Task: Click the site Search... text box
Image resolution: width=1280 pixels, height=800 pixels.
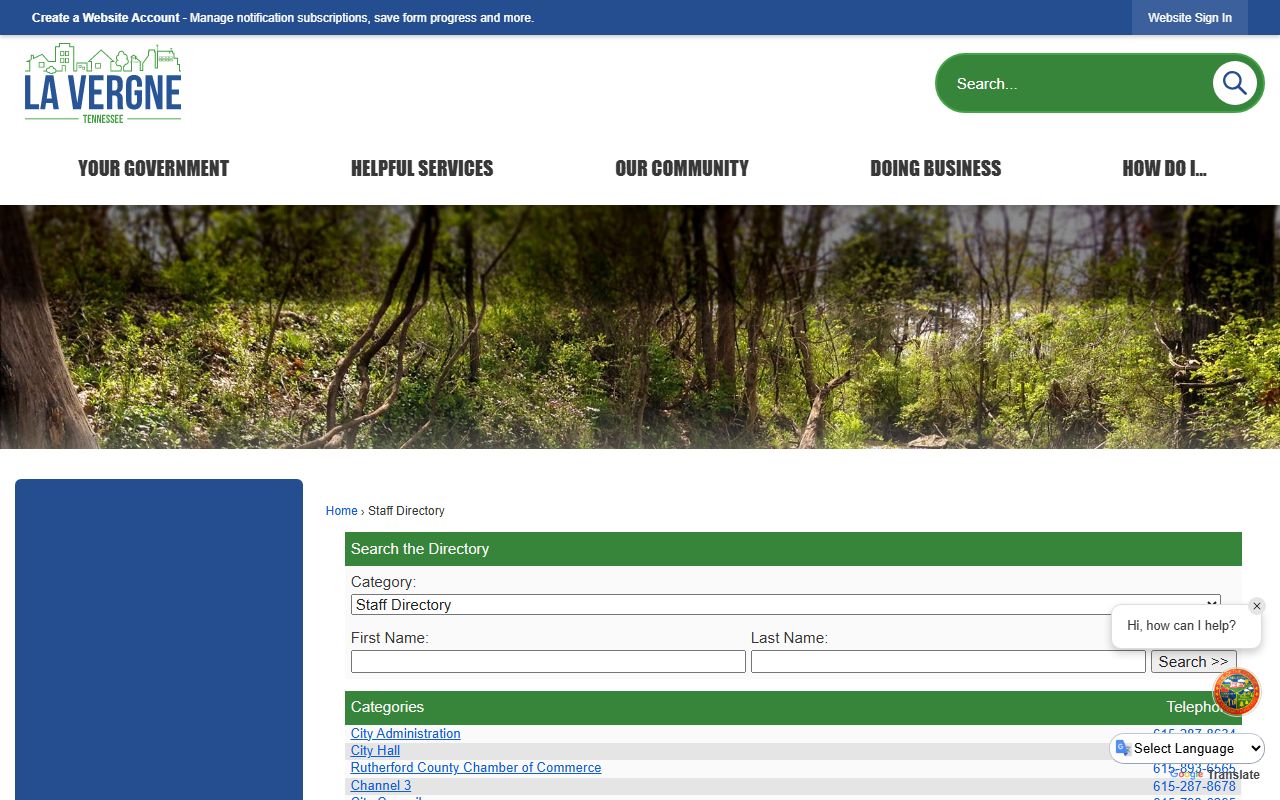Action: tap(1075, 83)
